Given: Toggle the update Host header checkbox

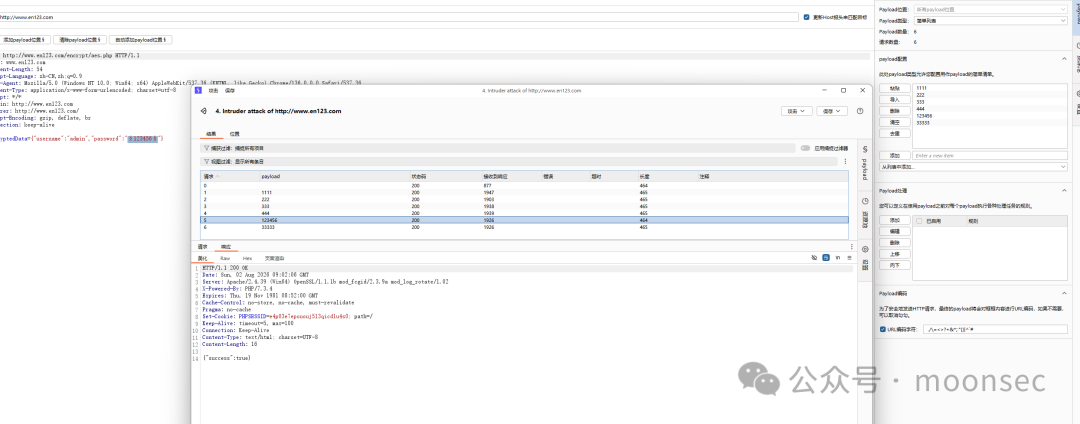Looking at the screenshot, I should pos(807,17).
